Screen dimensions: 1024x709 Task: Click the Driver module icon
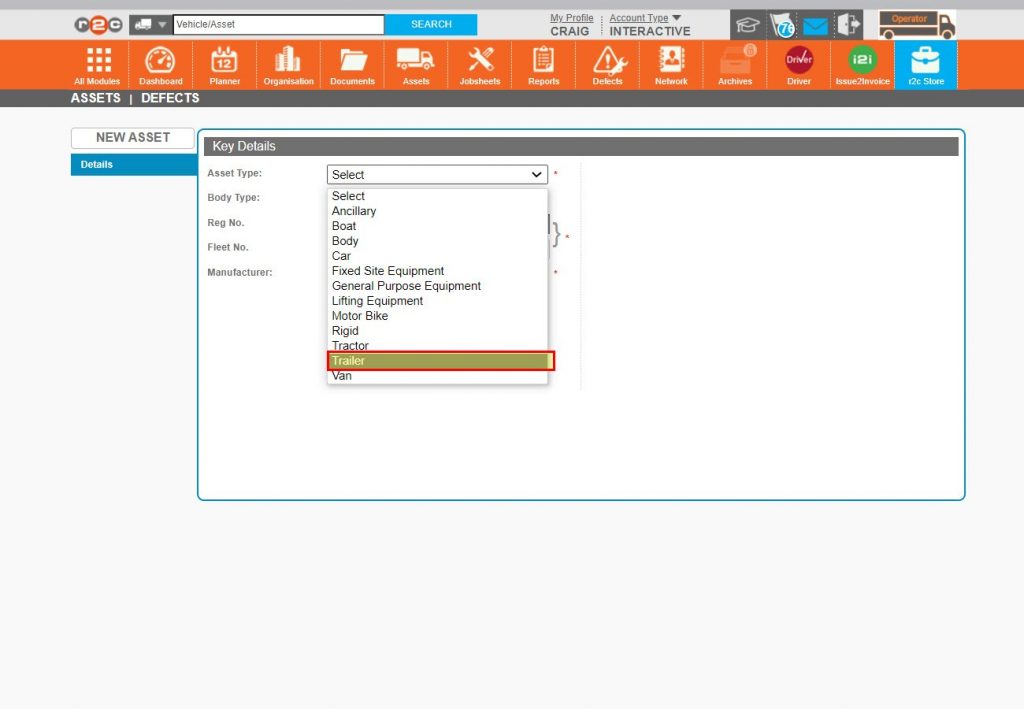[x=798, y=63]
